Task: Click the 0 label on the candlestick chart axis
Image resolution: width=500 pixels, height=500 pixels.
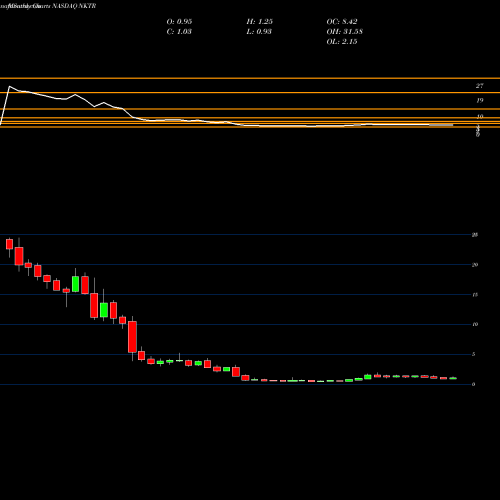Action: click(473, 384)
